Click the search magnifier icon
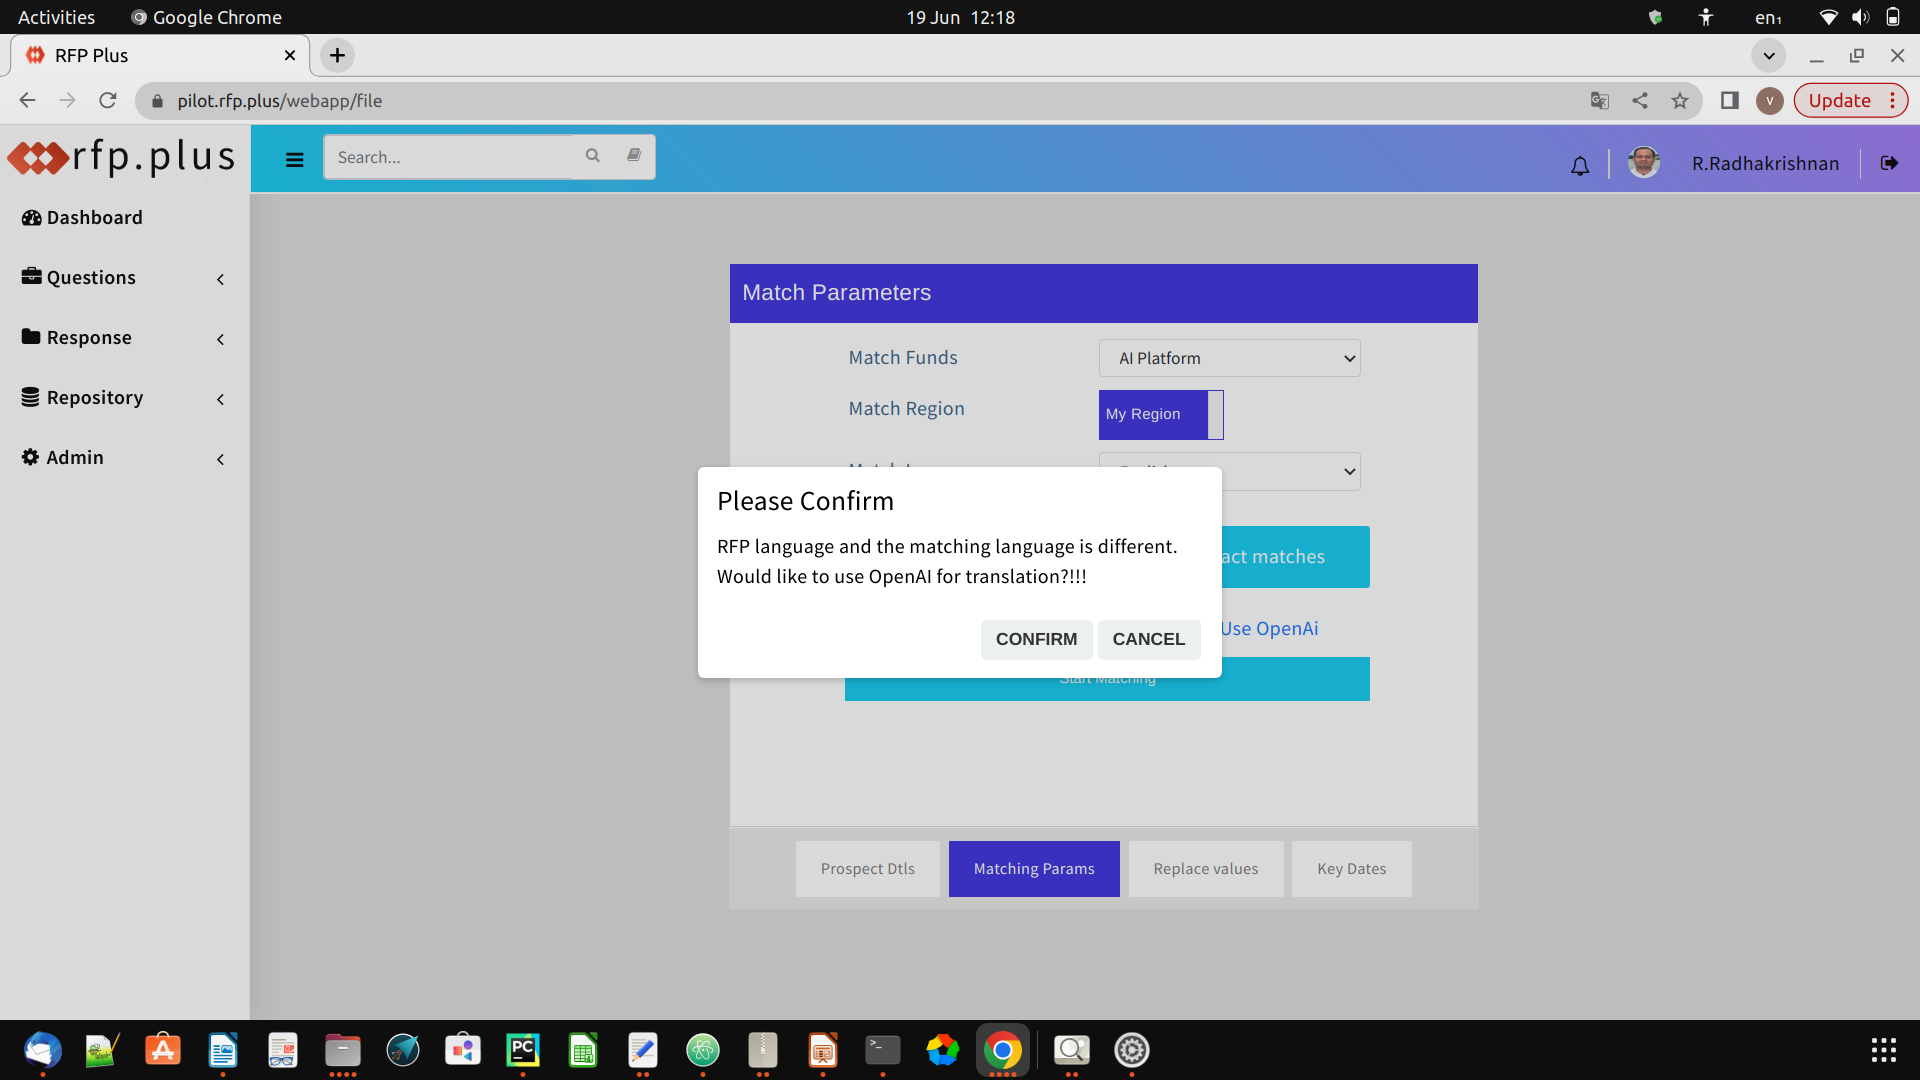 [x=593, y=156]
